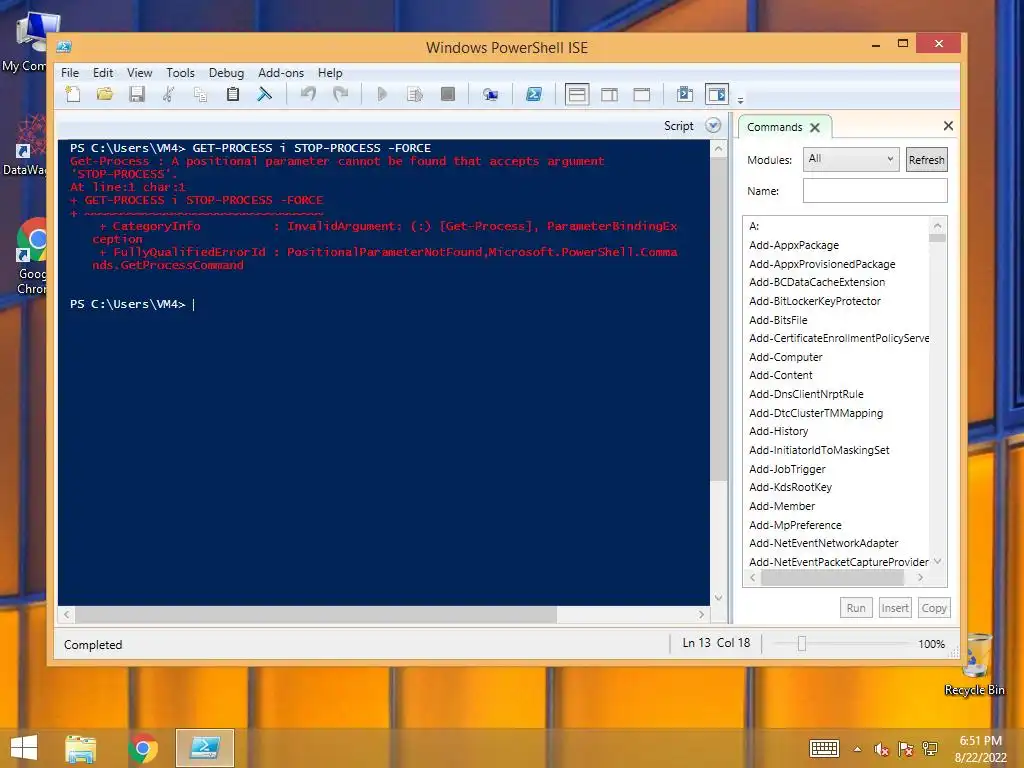Select Add-DnsClientNrptRule command
The height and width of the screenshot is (768, 1024).
[x=806, y=394]
